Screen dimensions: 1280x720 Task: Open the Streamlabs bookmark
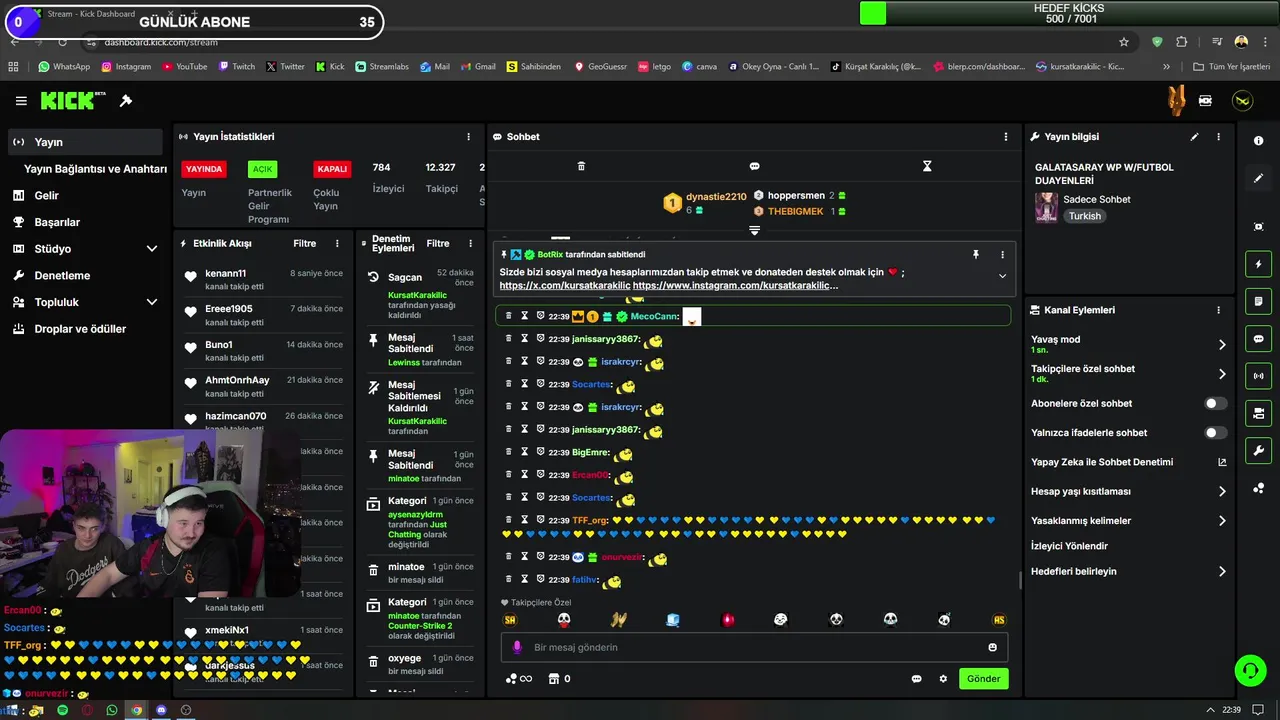(381, 67)
